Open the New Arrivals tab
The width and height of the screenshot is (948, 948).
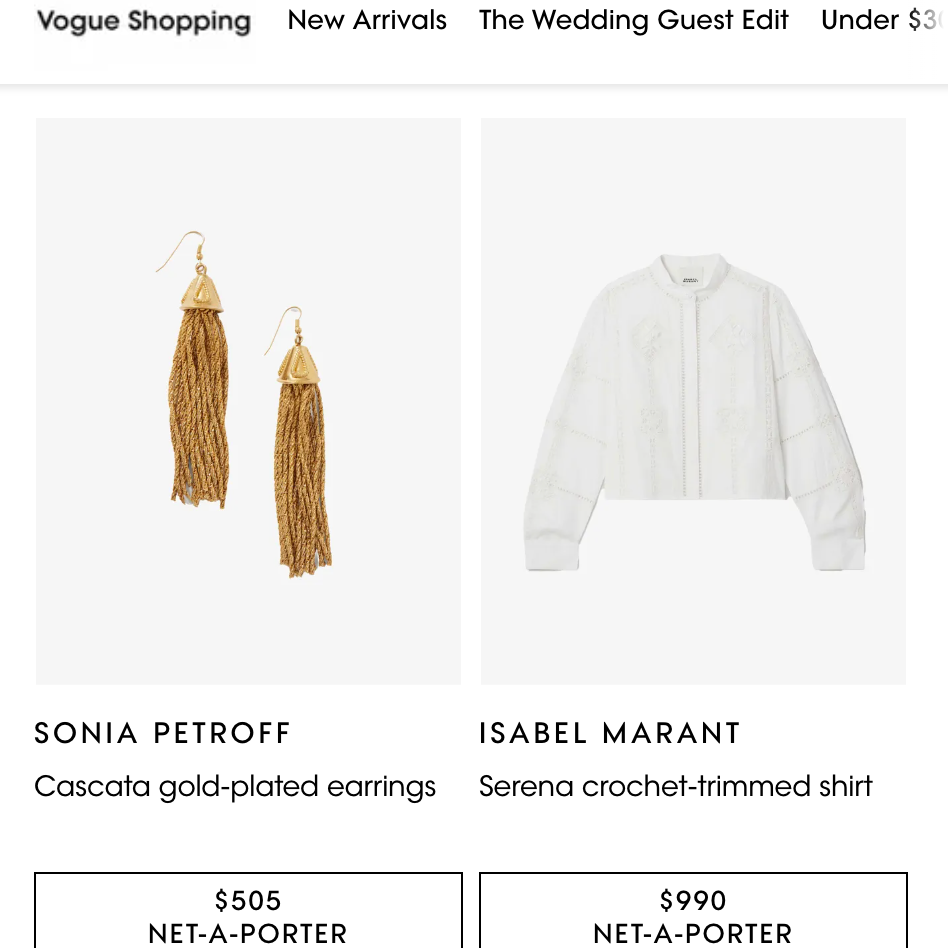[367, 20]
